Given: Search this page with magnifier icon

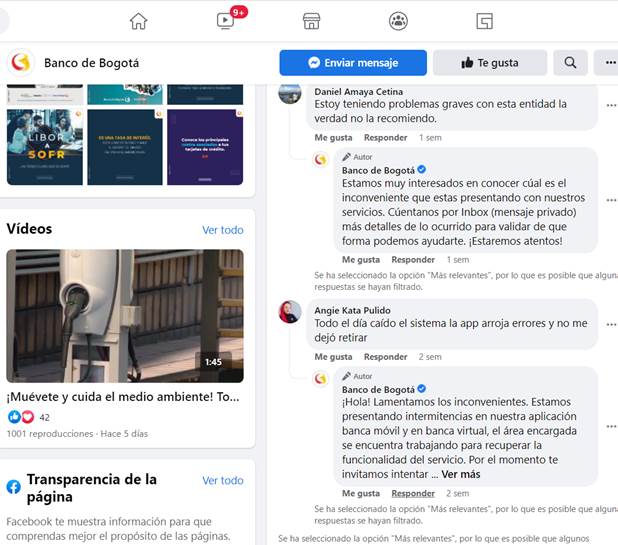Looking at the screenshot, I should click(570, 63).
